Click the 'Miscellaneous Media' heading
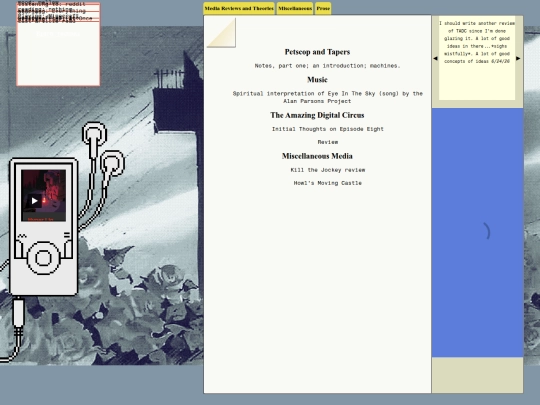The width and height of the screenshot is (540, 405). point(317,156)
